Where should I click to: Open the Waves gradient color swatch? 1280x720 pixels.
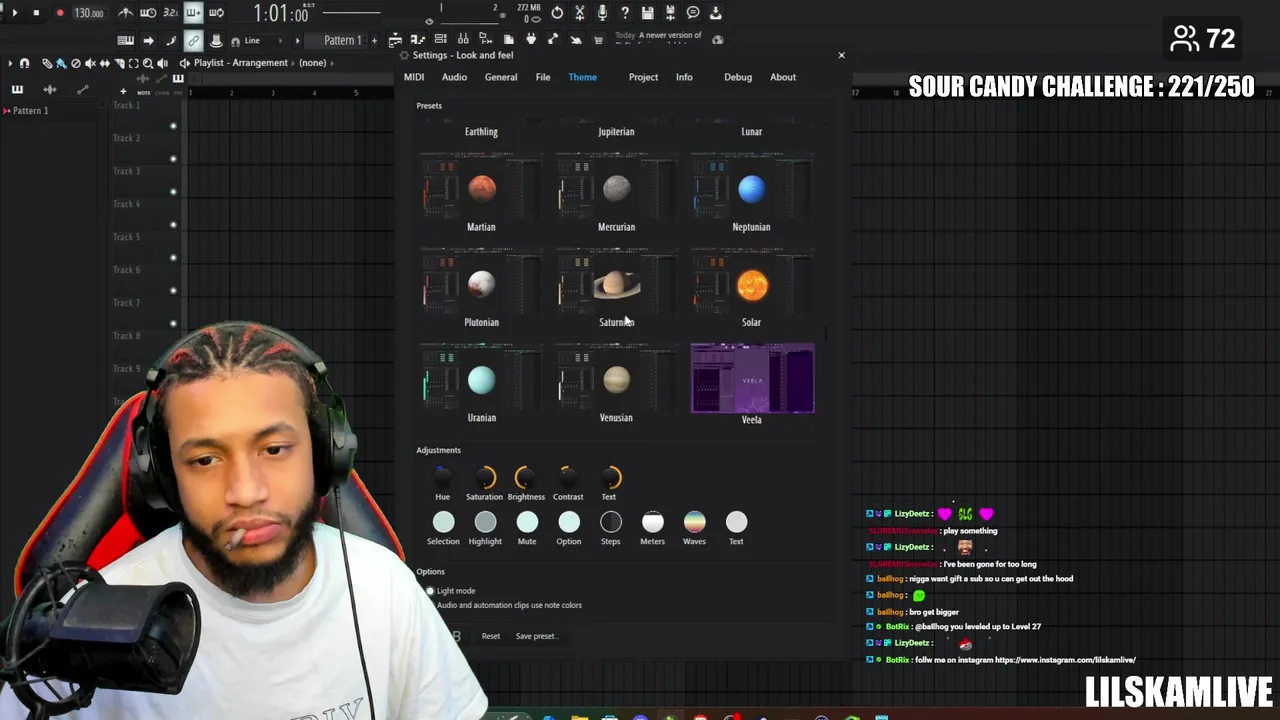pyautogui.click(x=694, y=522)
